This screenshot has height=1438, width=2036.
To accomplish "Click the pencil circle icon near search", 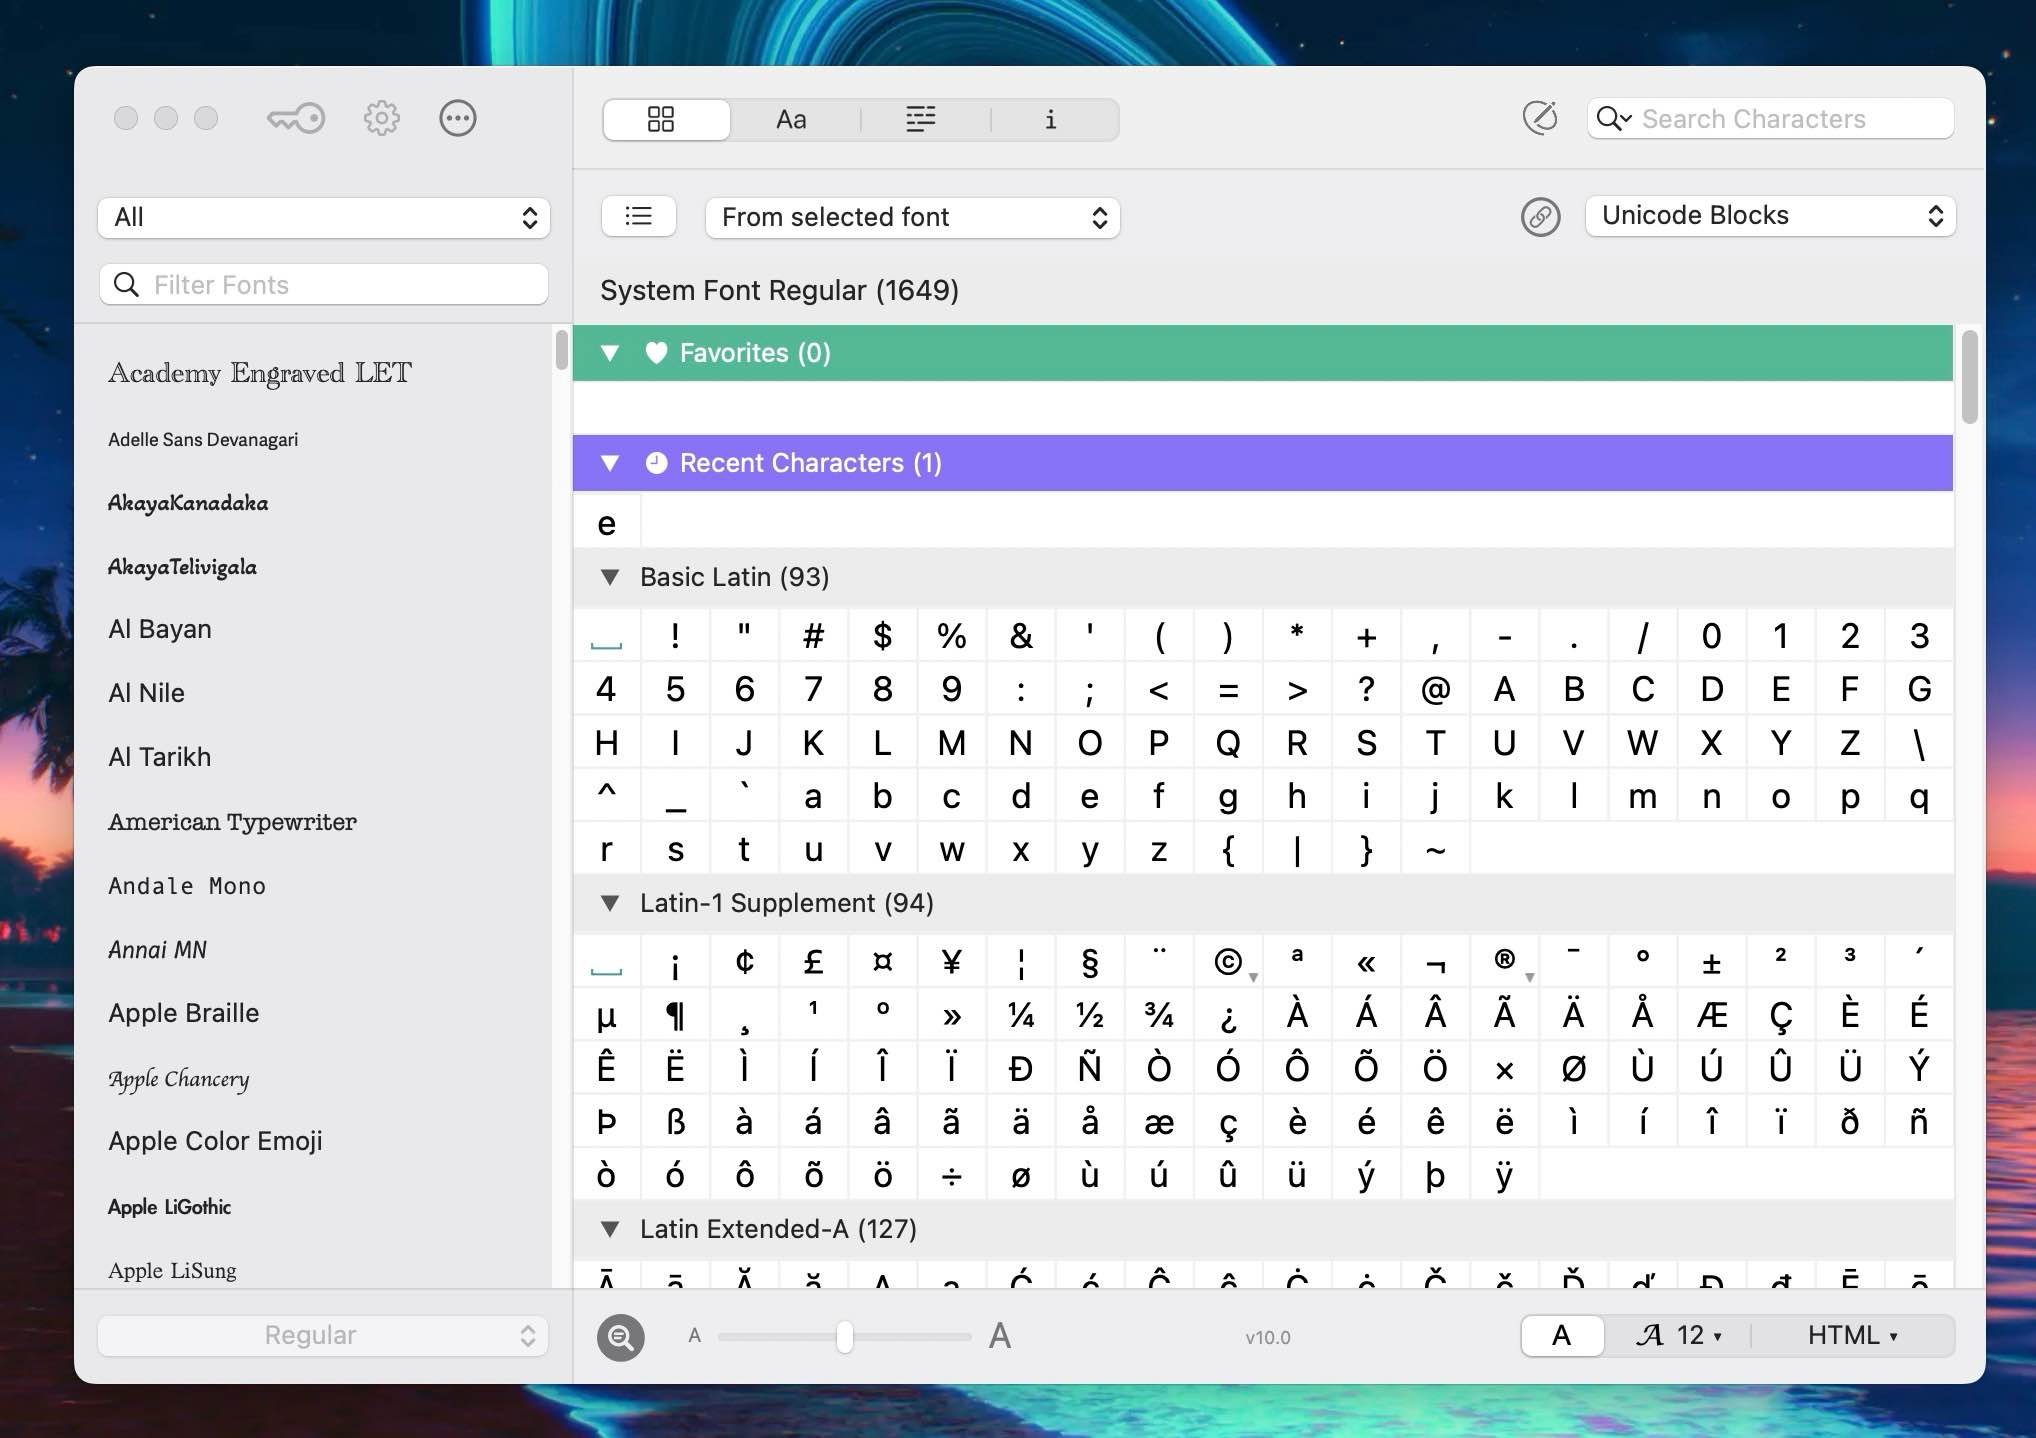I will pyautogui.click(x=1540, y=118).
